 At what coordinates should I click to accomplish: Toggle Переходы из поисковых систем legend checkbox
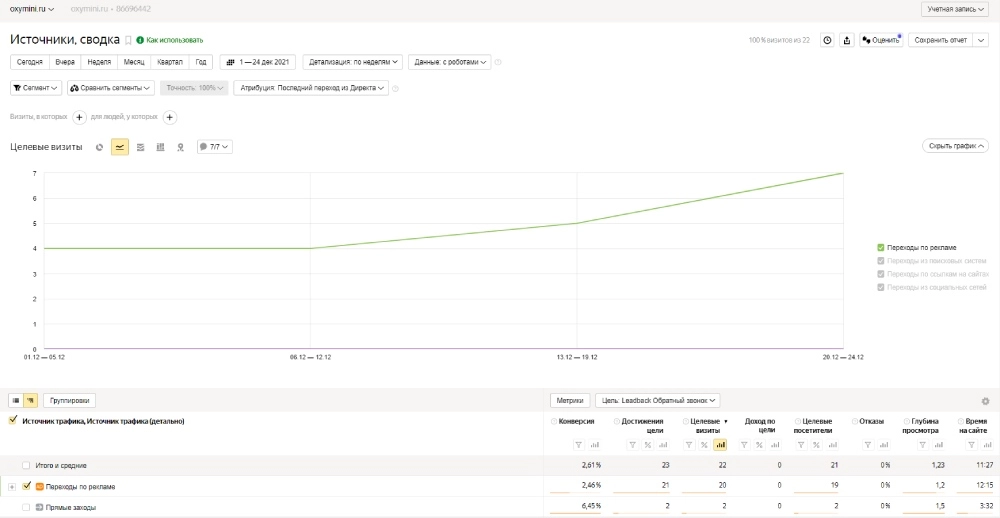[881, 261]
